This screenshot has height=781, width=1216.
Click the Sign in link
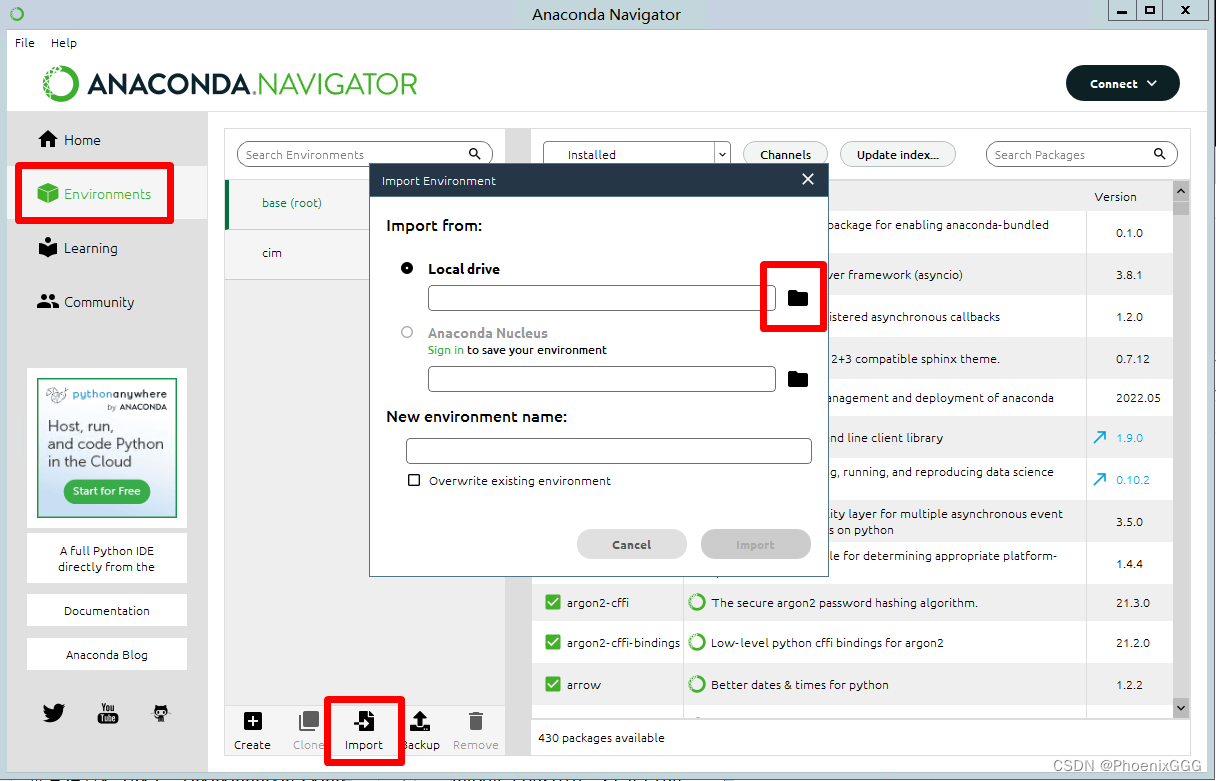pos(446,350)
